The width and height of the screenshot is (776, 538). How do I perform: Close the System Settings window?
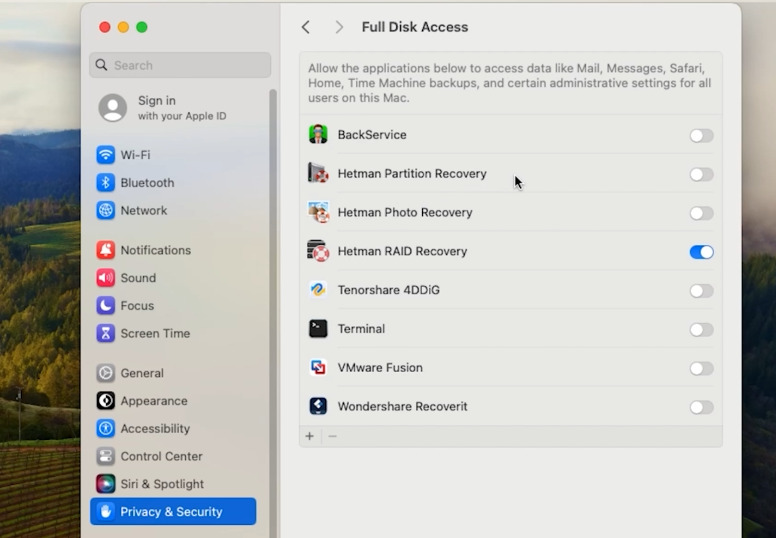point(104,27)
